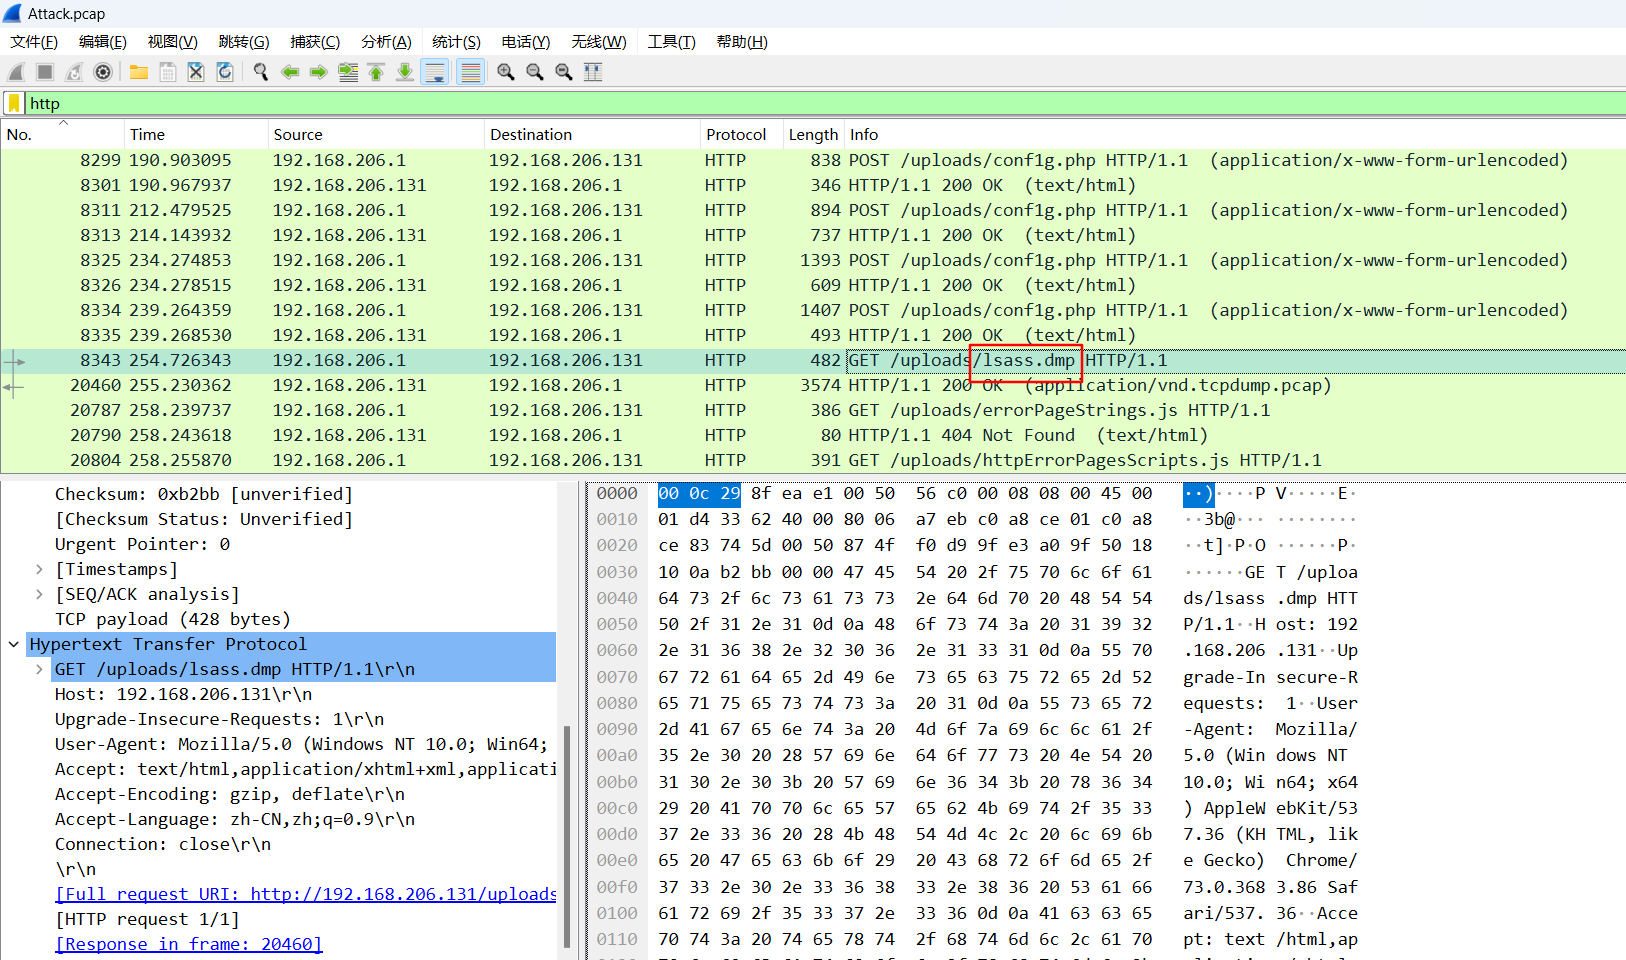Viewport: 1626px width, 960px height.
Task: Click the go to specific packet icon
Action: tap(348, 72)
